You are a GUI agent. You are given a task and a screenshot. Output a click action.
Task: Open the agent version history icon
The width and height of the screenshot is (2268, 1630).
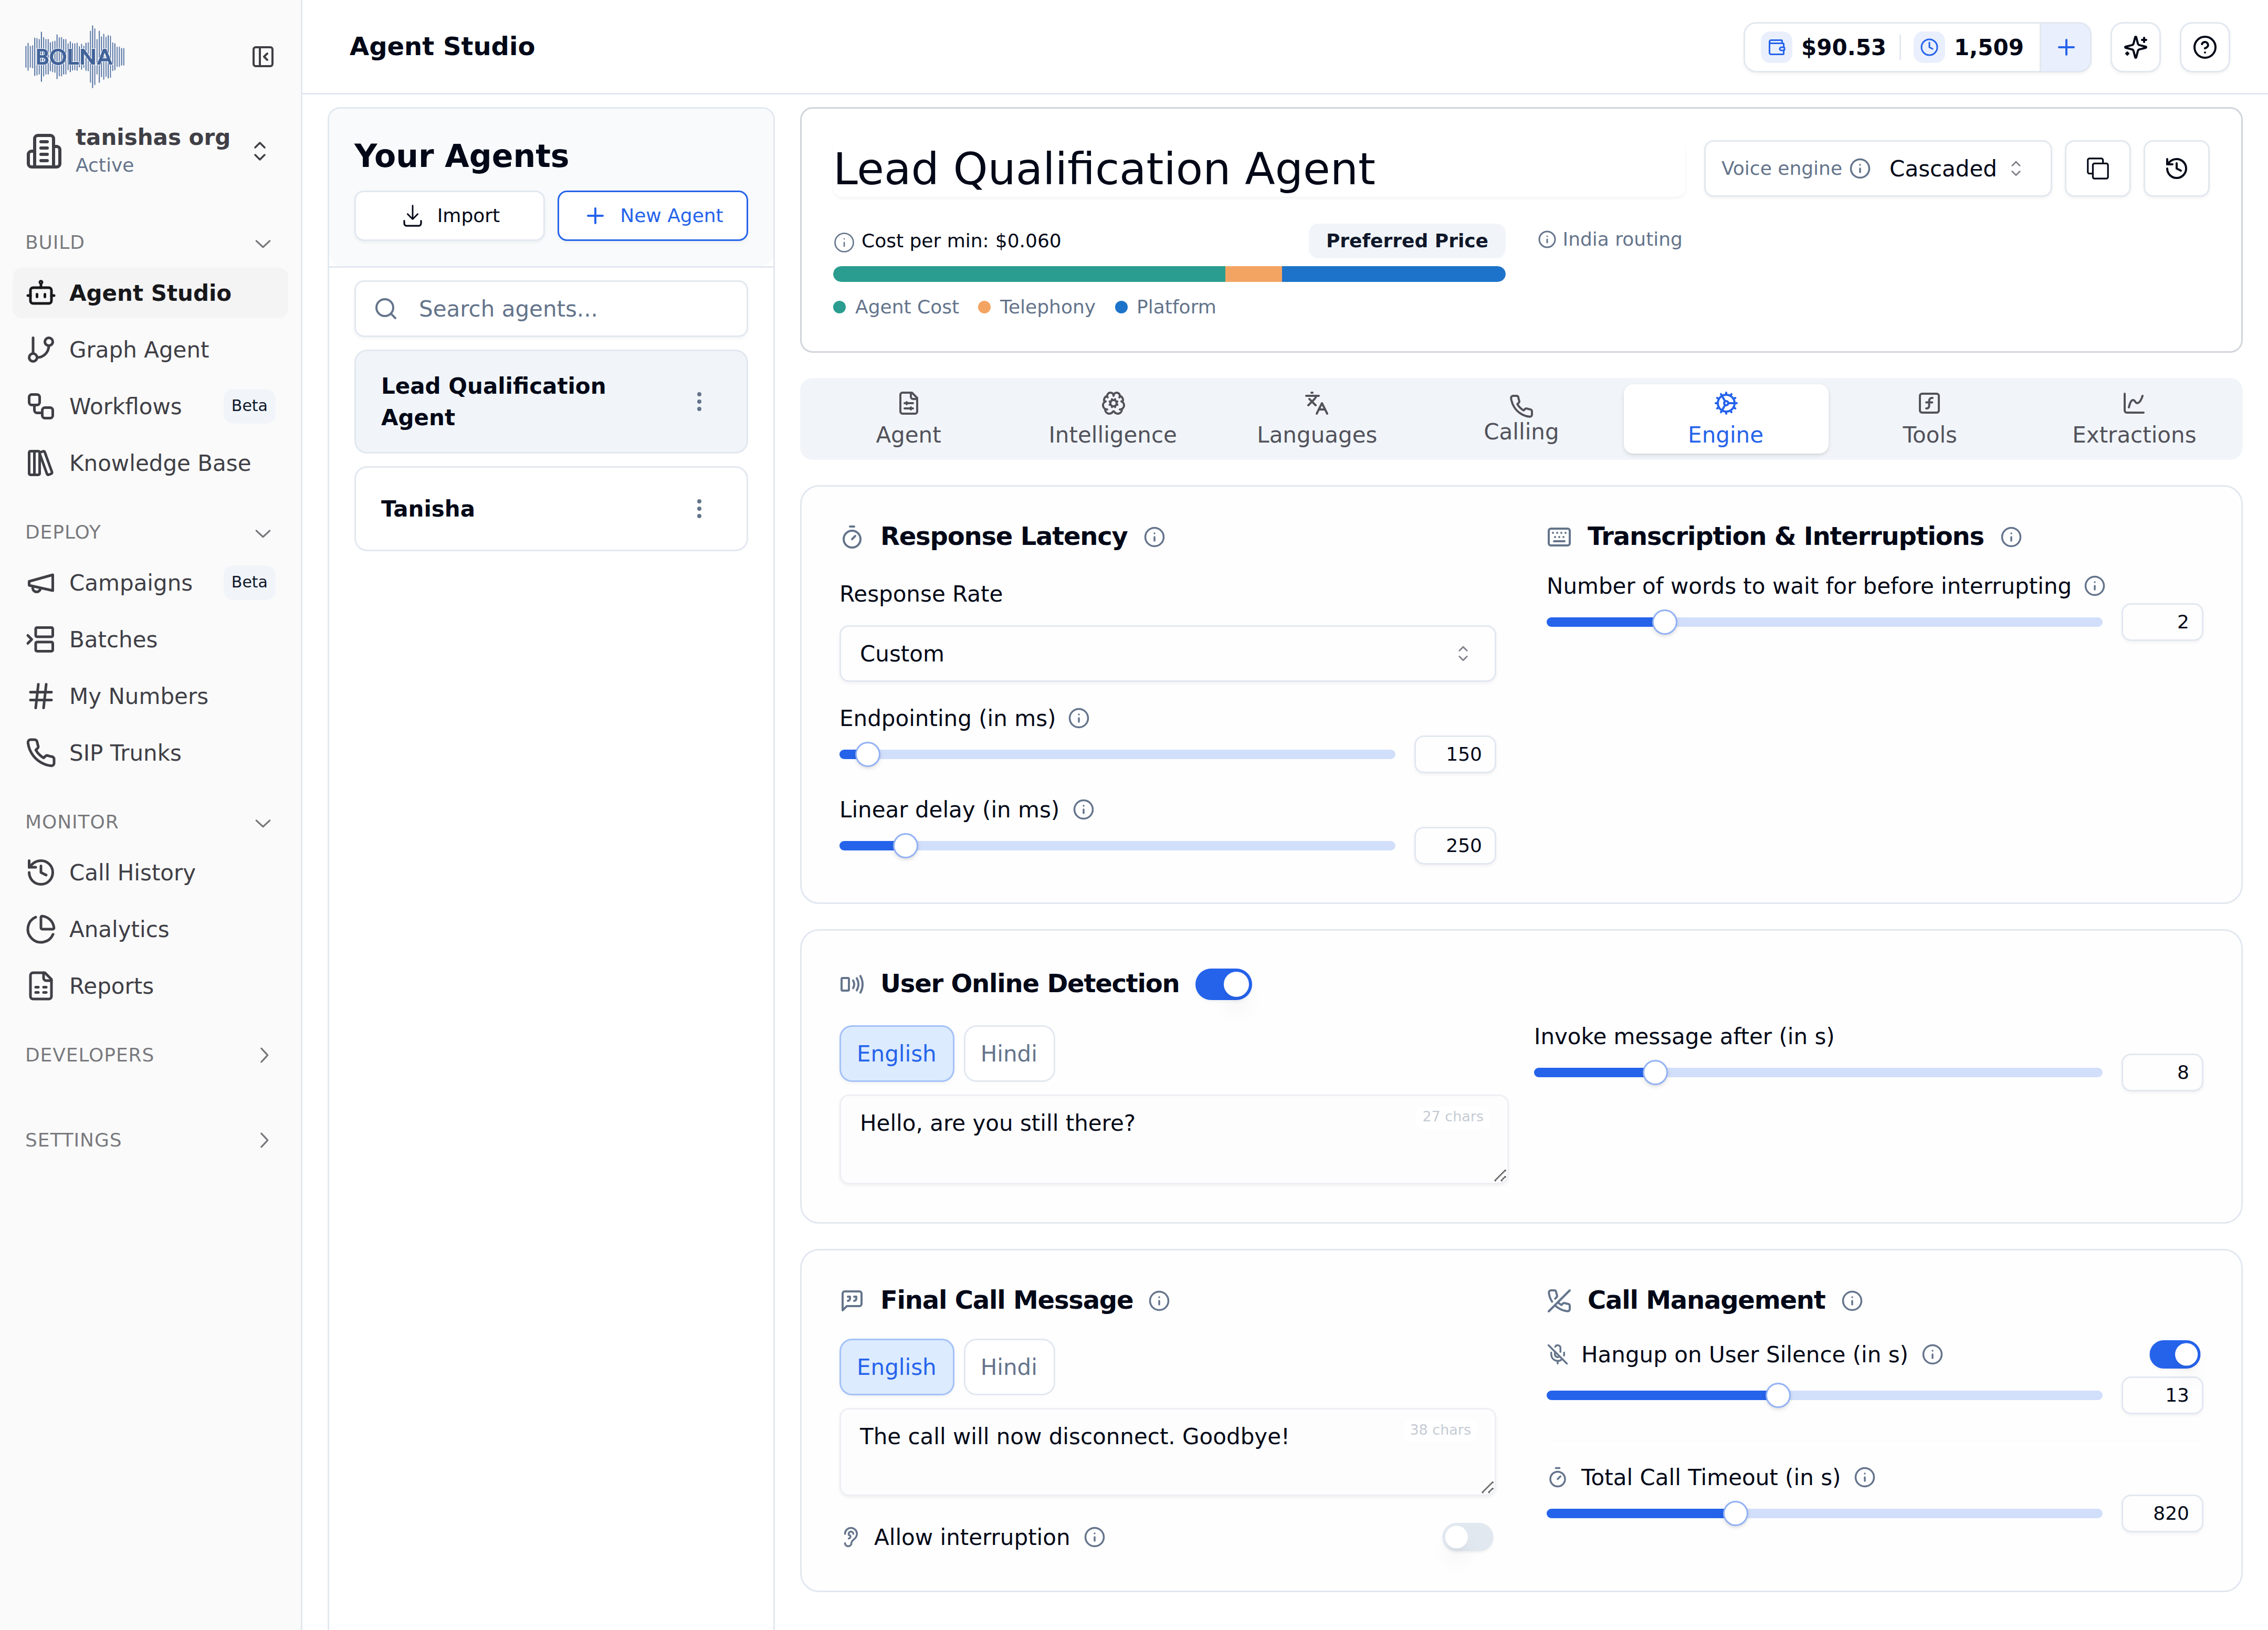click(x=2176, y=168)
